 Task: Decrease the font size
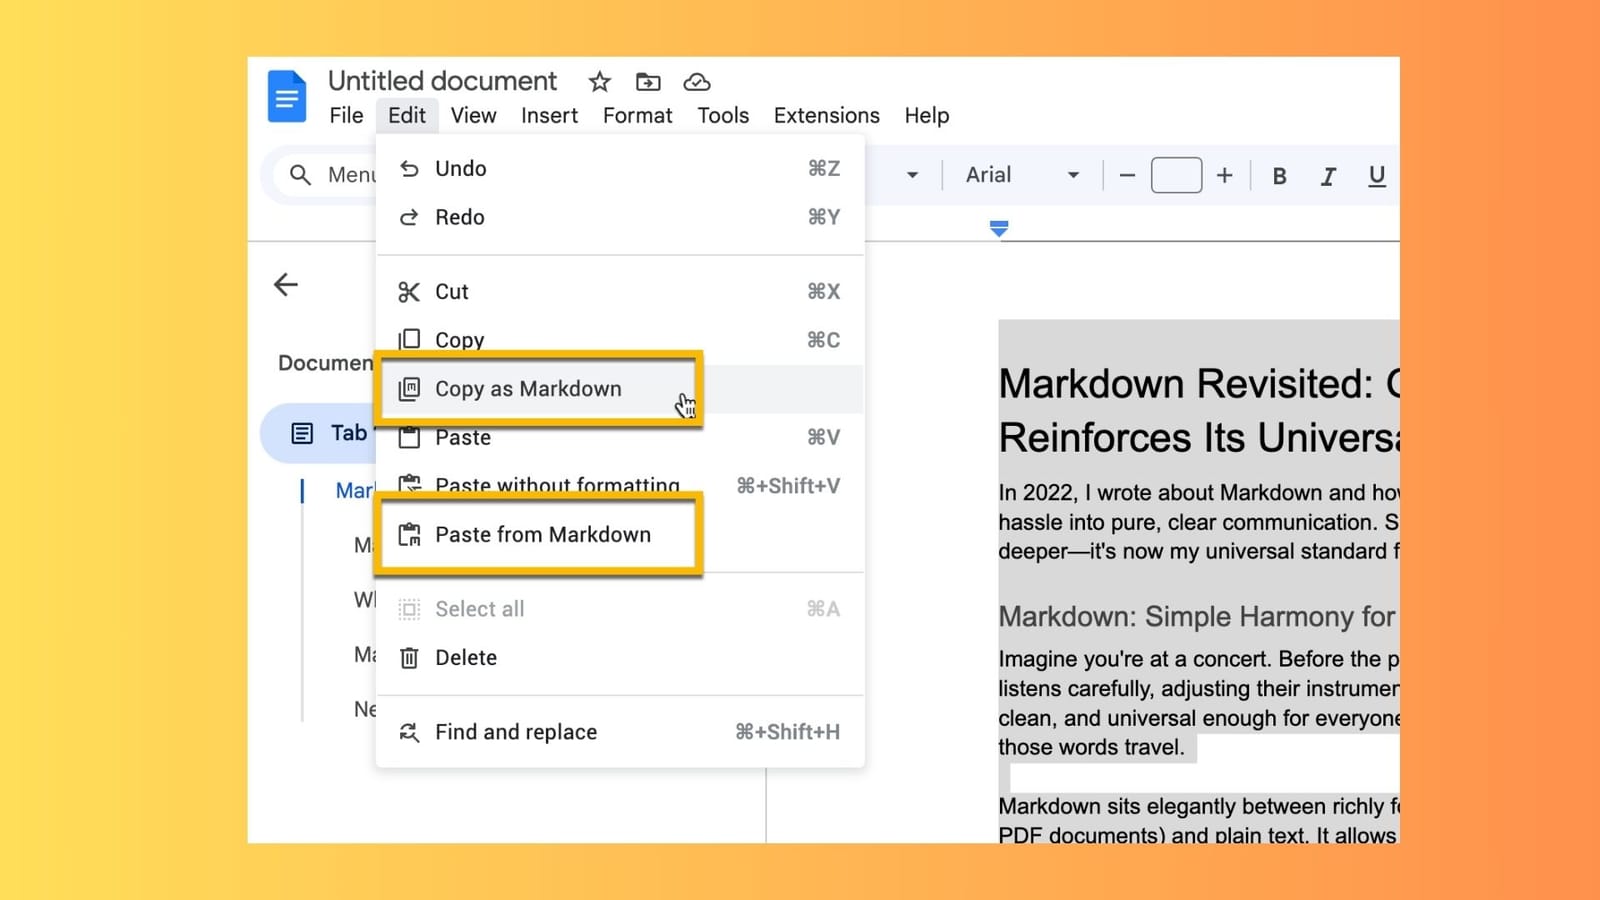coord(1126,175)
